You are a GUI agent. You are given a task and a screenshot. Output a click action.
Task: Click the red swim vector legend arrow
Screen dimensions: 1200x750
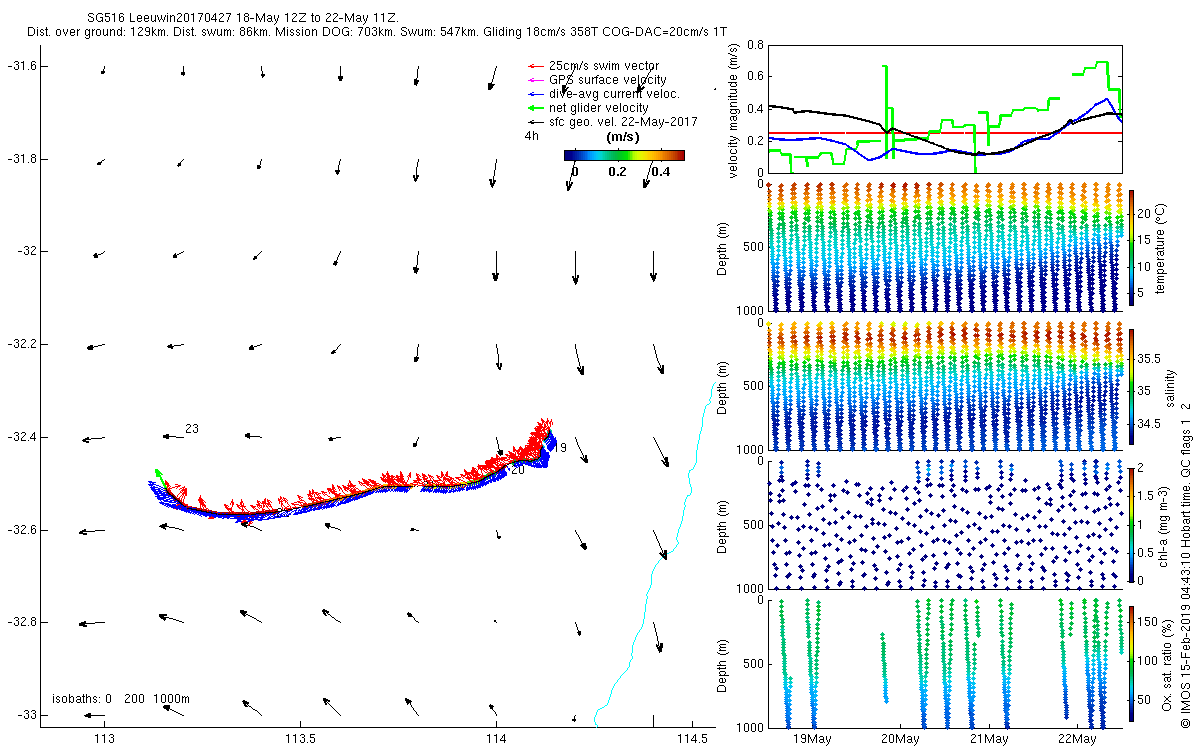[535, 66]
